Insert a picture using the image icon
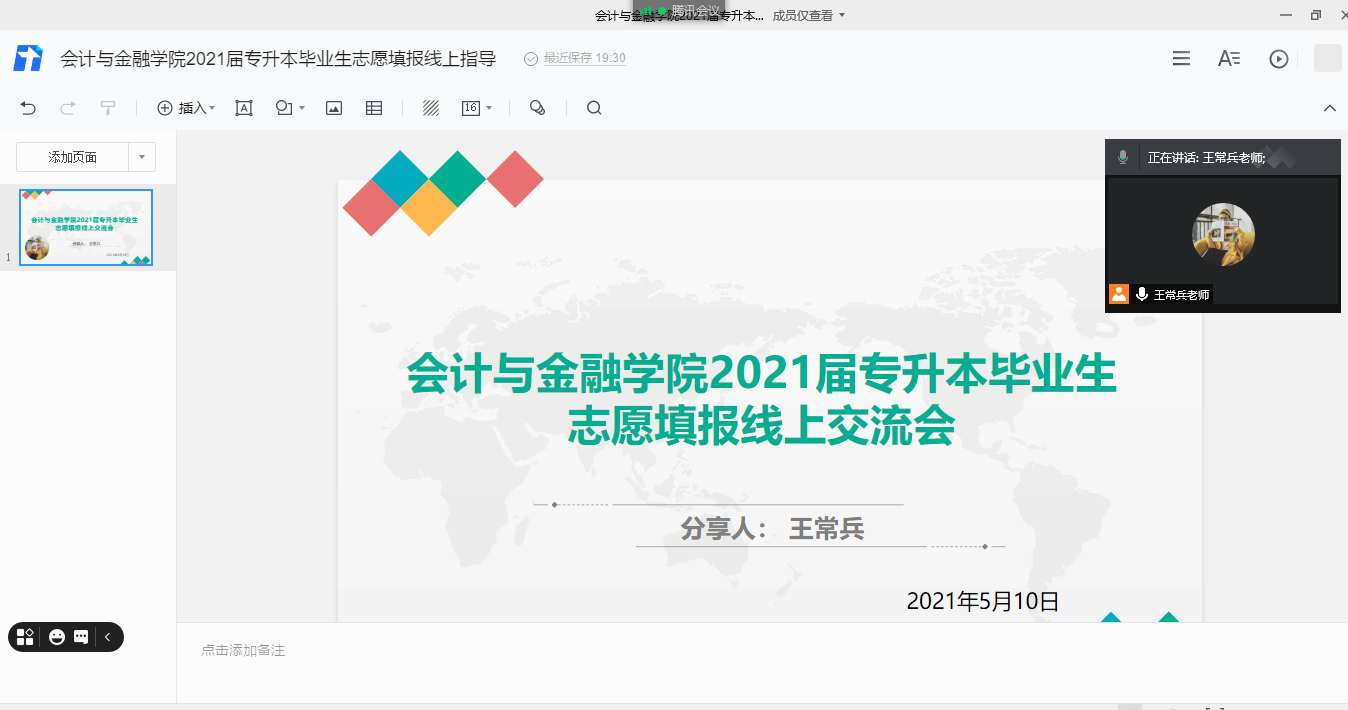The image size is (1348, 710). coord(334,108)
